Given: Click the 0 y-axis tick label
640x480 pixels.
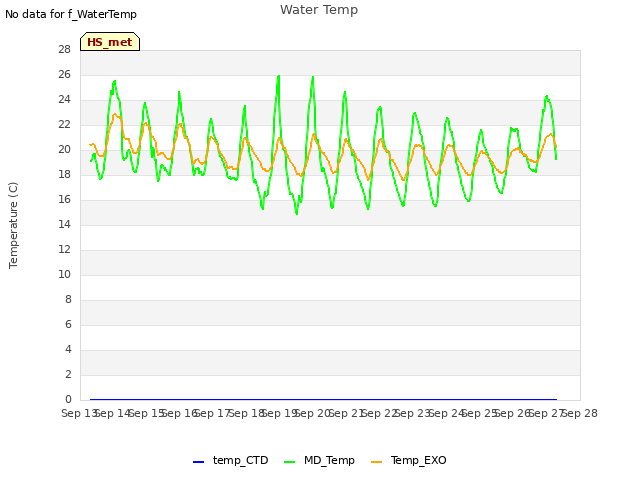Looking at the screenshot, I should pyautogui.click(x=68, y=399).
